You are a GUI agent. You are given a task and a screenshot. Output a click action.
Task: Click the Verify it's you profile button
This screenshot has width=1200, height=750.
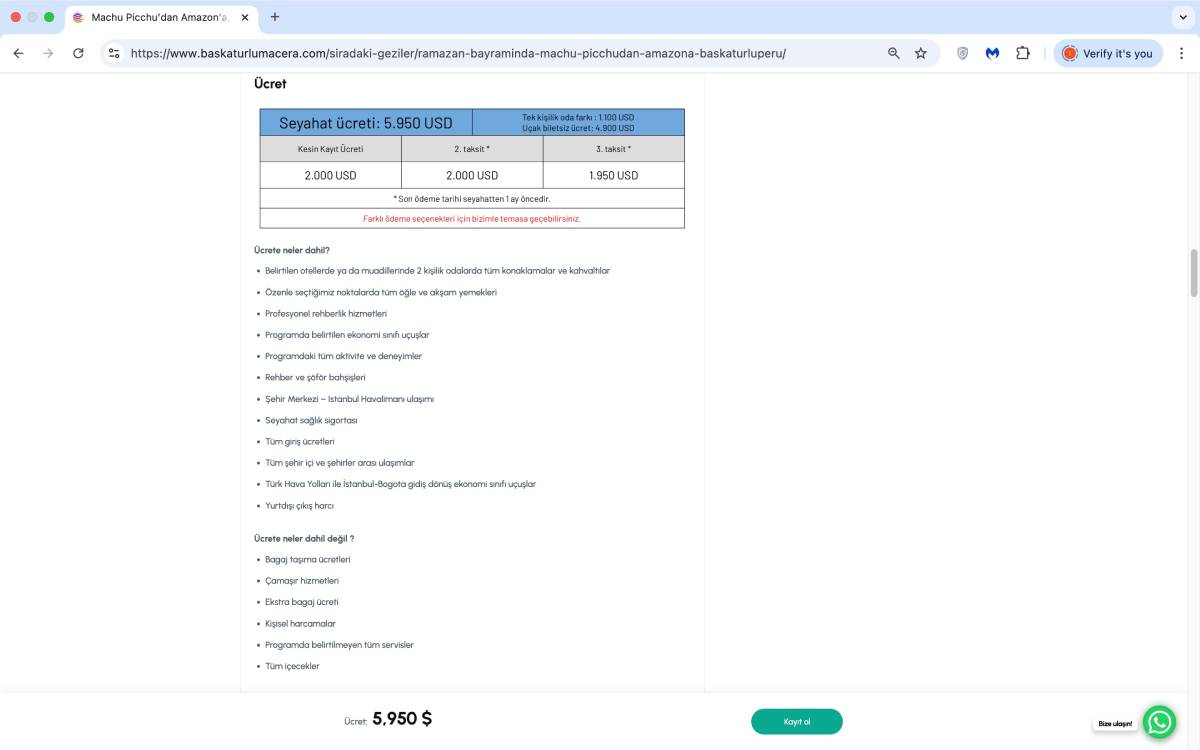[x=1108, y=53]
